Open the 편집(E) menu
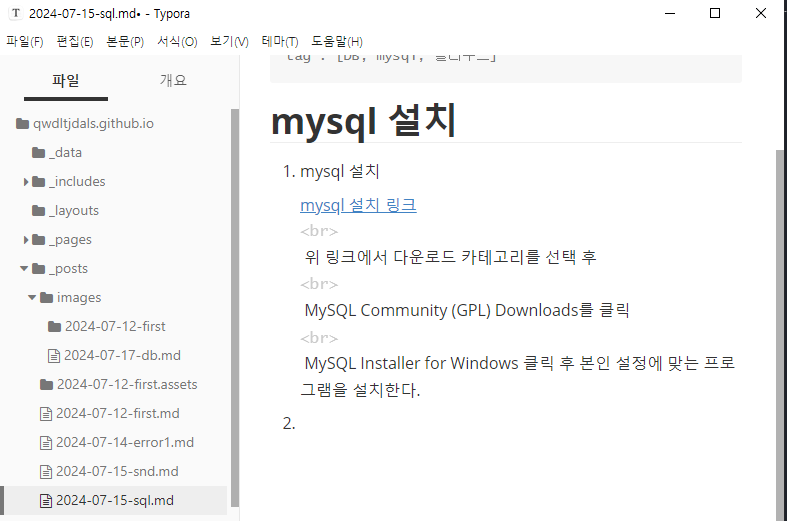 coord(75,42)
